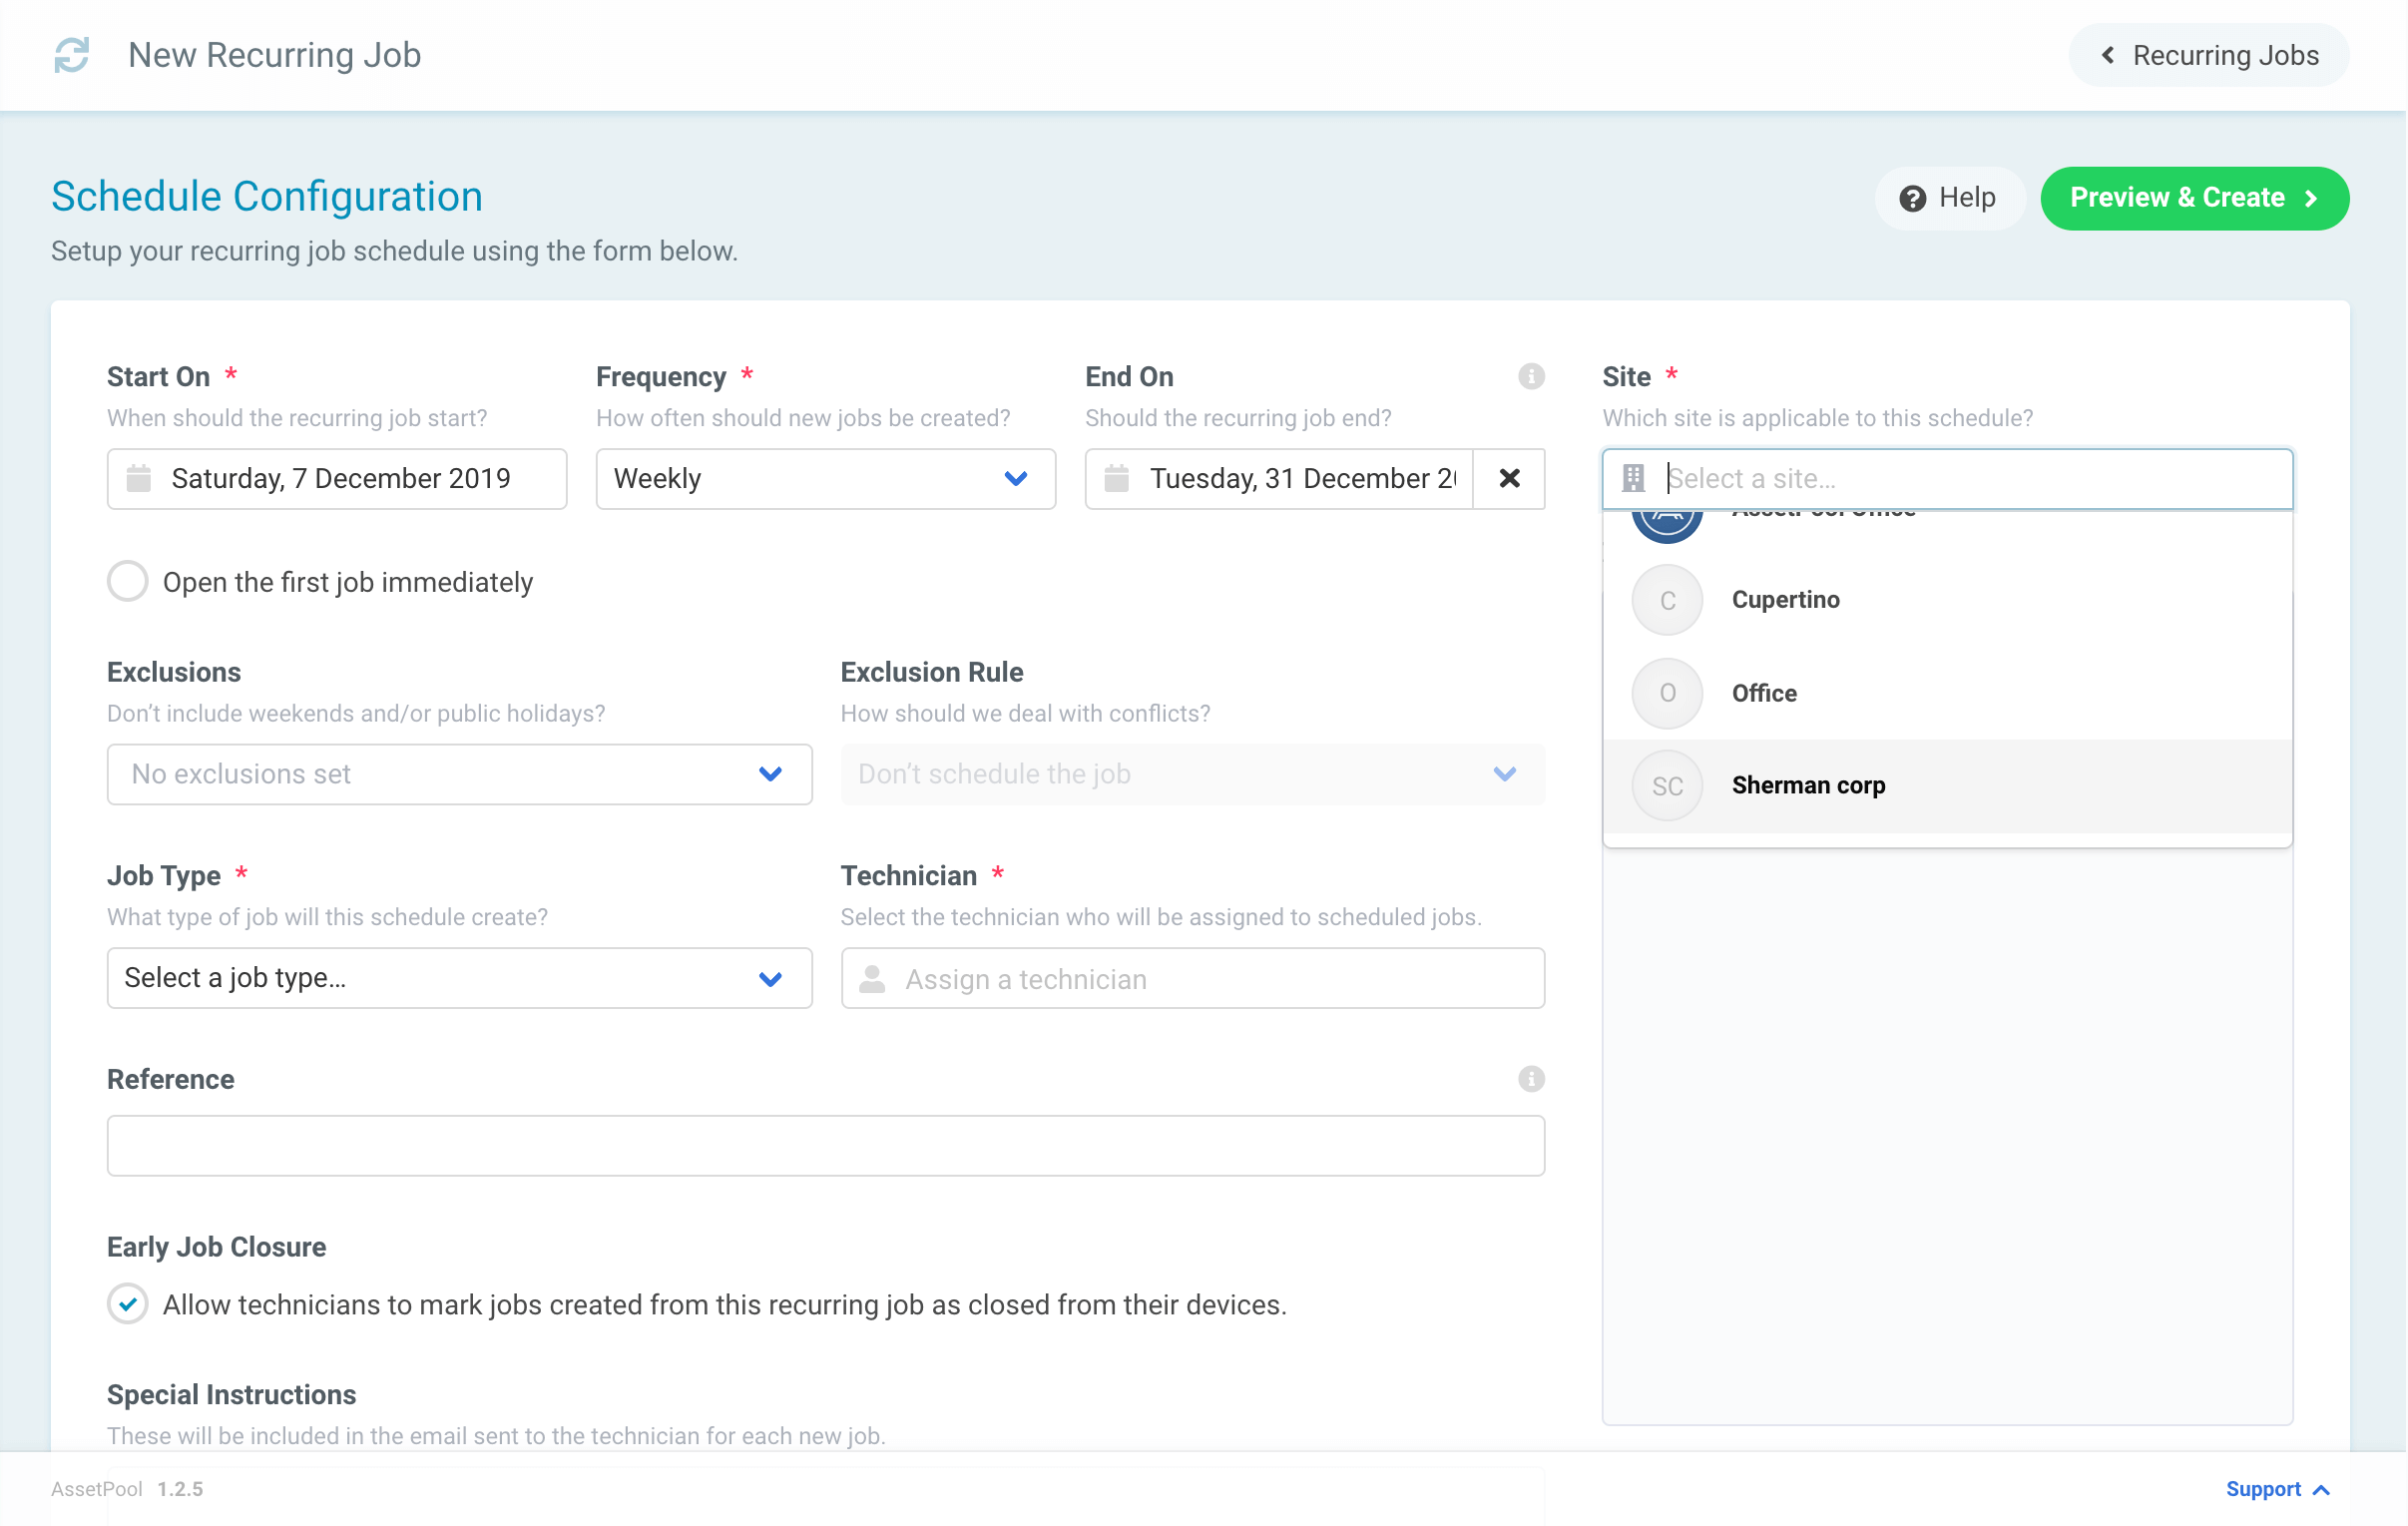
Task: Expand the Frequency Weekly dropdown
Action: coord(826,478)
